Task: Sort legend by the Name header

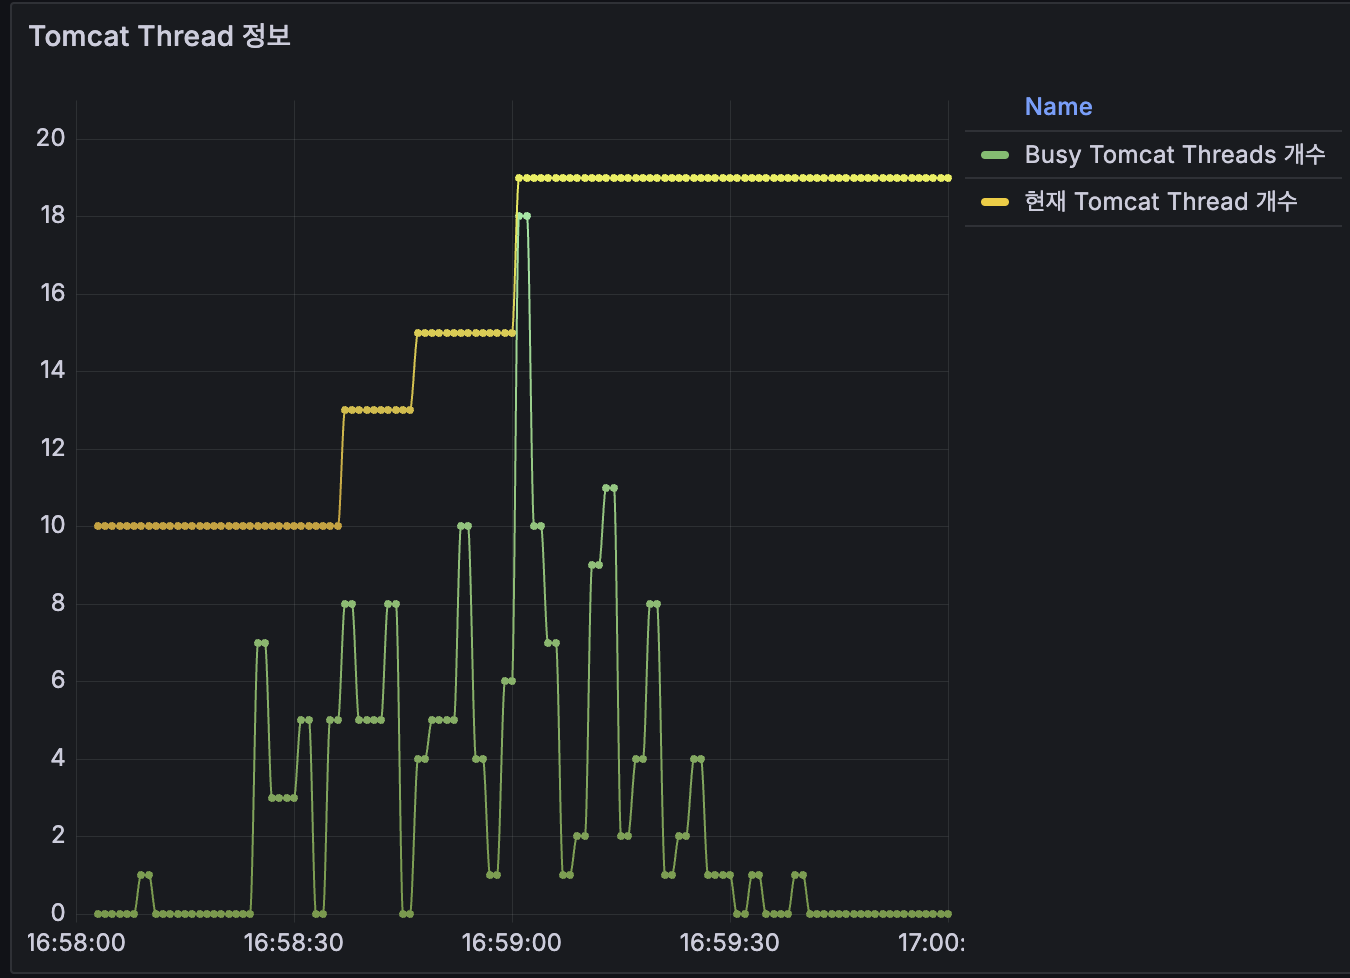Action: click(x=1058, y=107)
